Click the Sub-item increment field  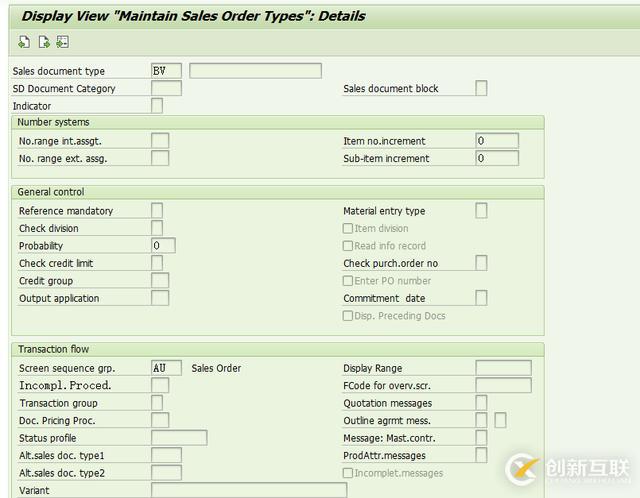pyautogui.click(x=497, y=158)
